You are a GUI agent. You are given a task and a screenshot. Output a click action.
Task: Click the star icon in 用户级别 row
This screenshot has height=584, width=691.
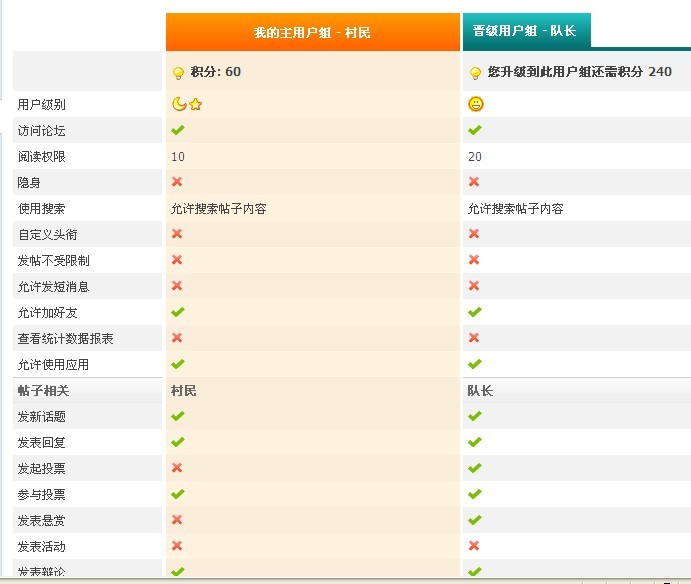click(x=196, y=104)
